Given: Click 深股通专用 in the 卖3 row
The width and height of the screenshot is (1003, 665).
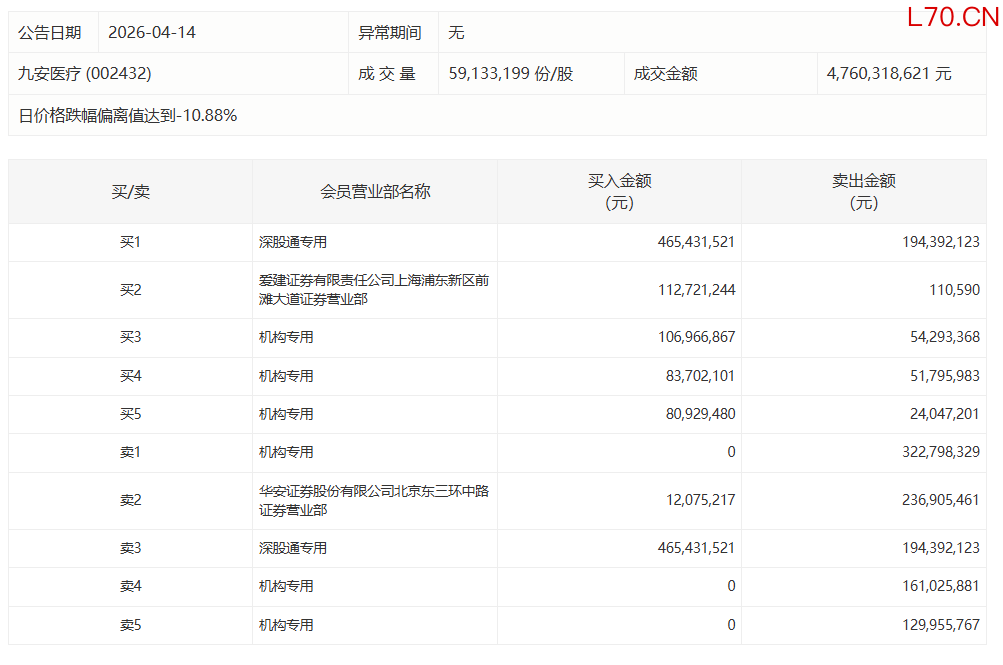Looking at the screenshot, I should (293, 548).
